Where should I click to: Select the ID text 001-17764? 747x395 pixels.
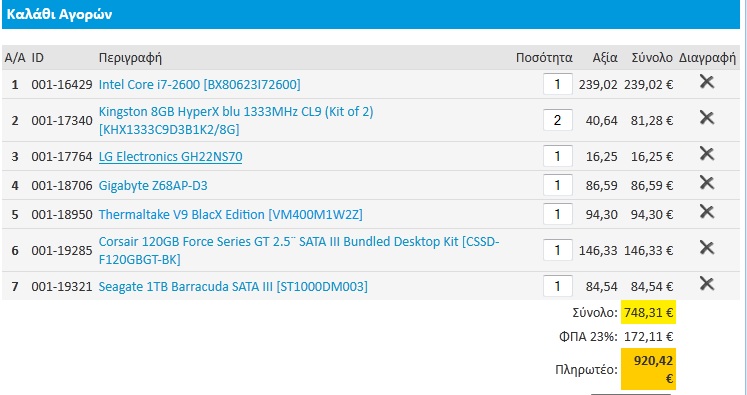point(62,157)
